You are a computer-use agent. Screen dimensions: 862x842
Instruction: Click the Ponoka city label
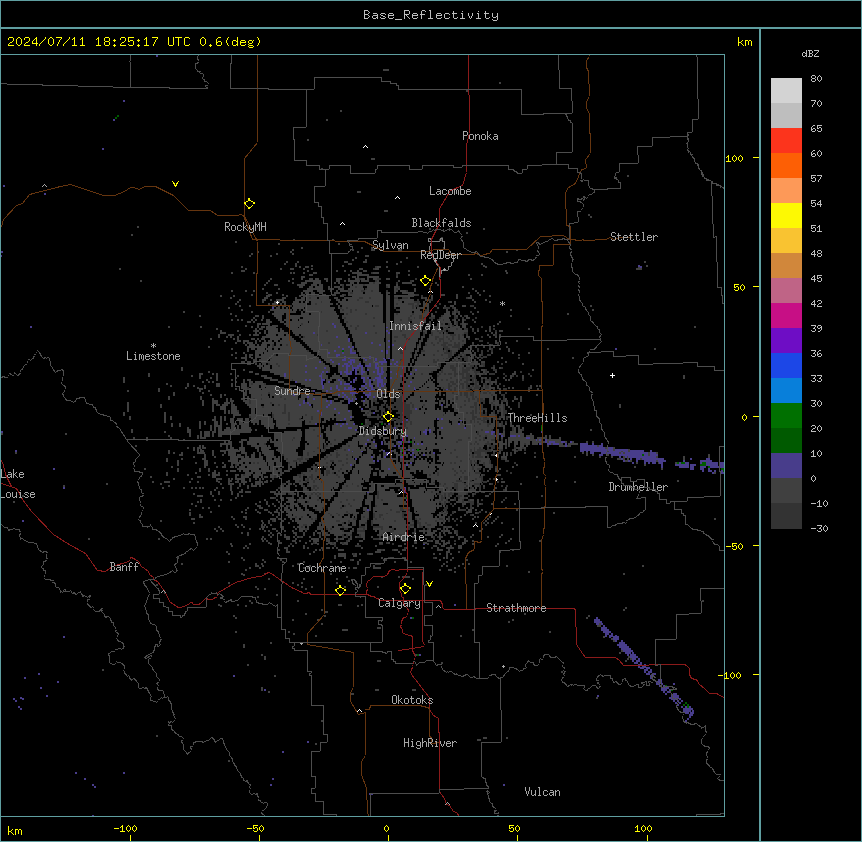(480, 136)
